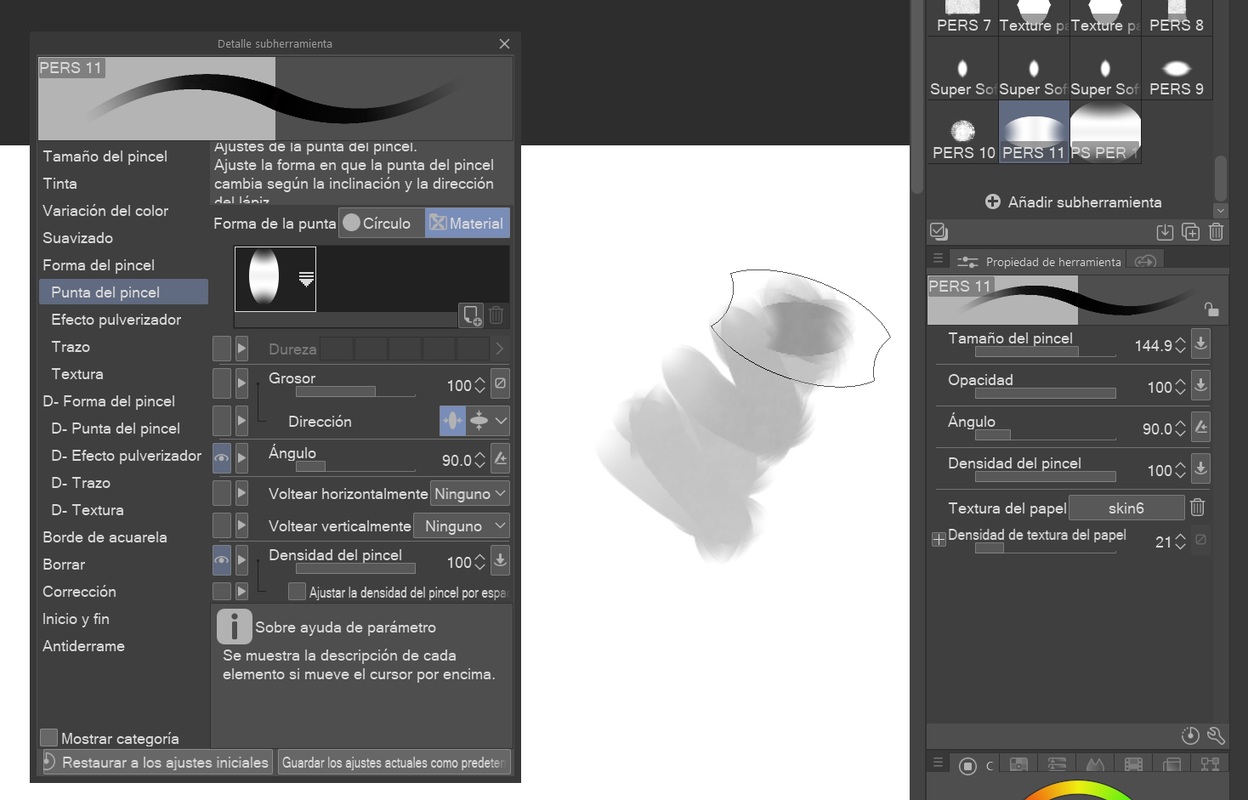Open Ángulo dynamics button in subtool detail
Viewport: 1248px width, 800px height.
500,460
